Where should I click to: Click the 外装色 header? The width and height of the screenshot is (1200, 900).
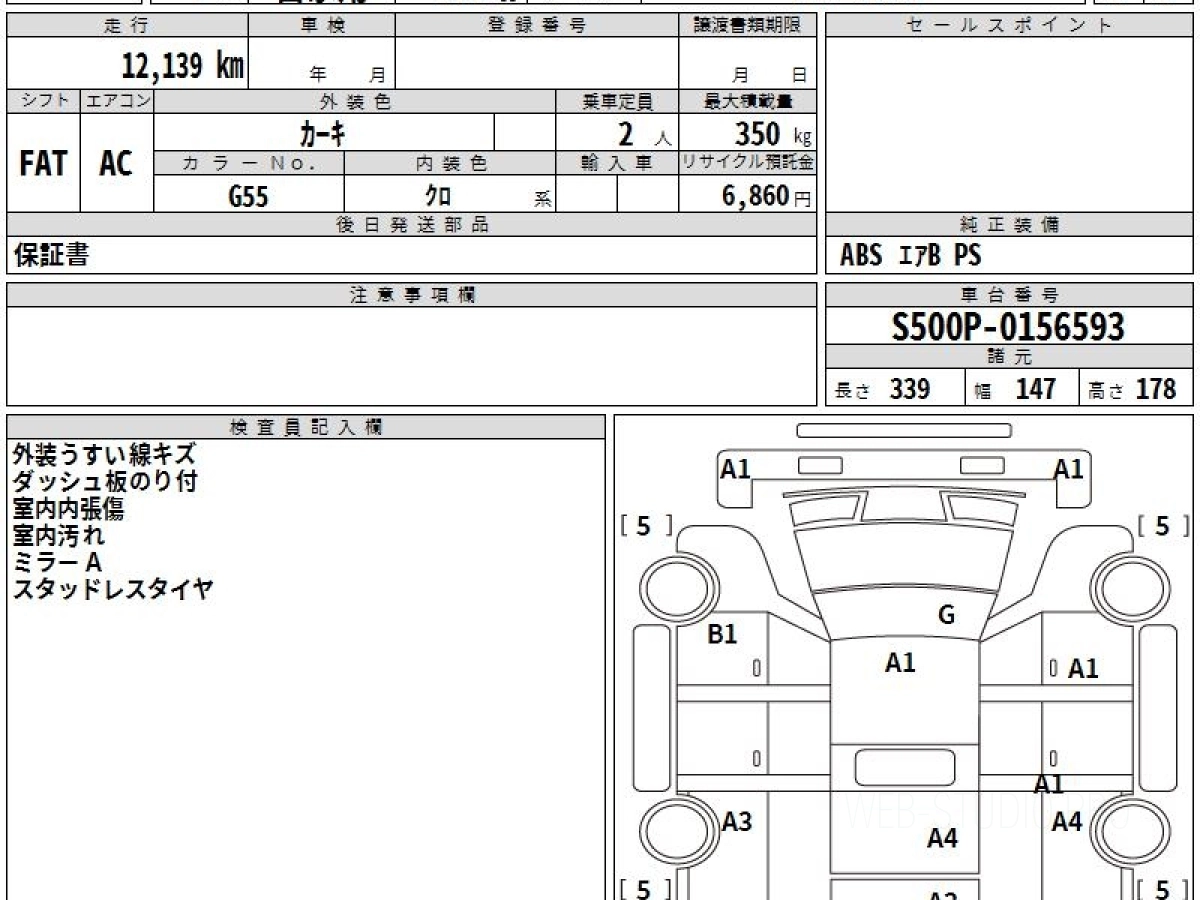(x=355, y=101)
